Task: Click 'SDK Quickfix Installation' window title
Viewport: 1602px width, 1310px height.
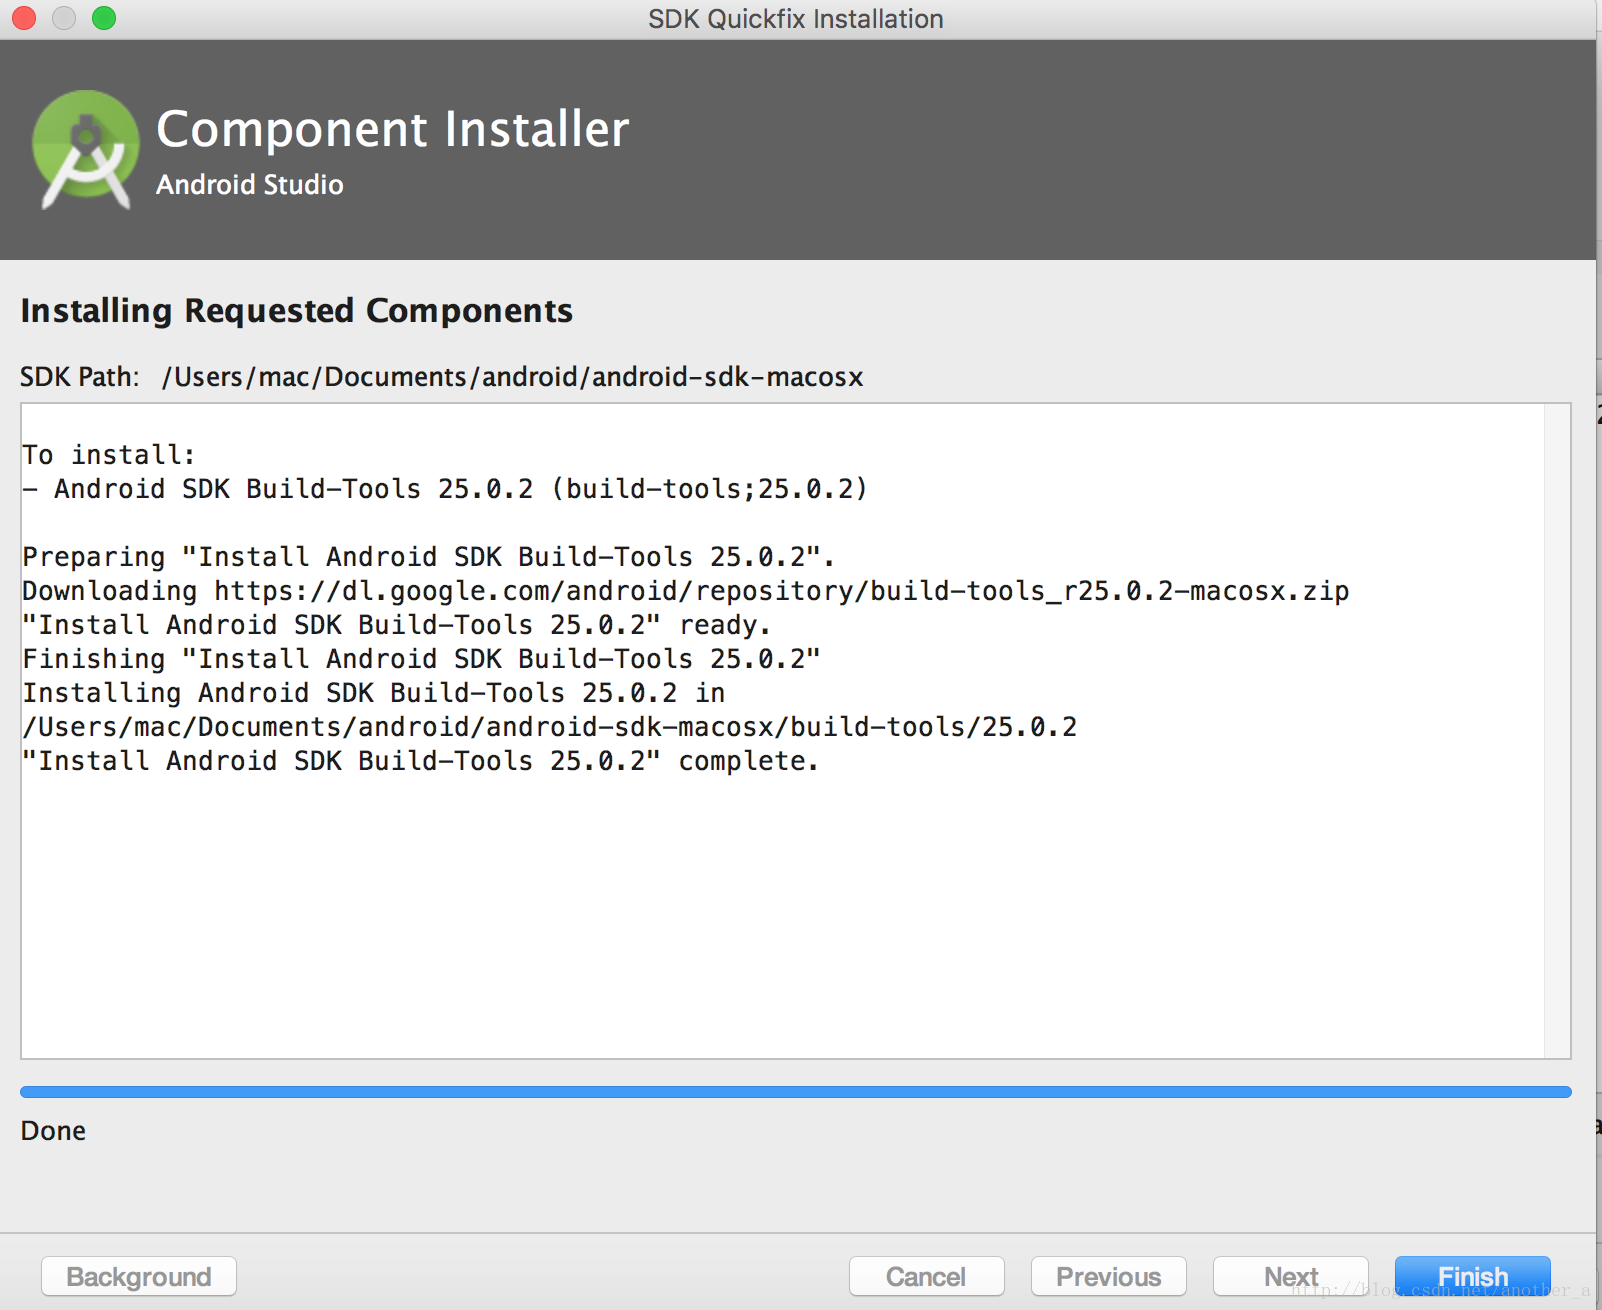Action: pos(796,19)
